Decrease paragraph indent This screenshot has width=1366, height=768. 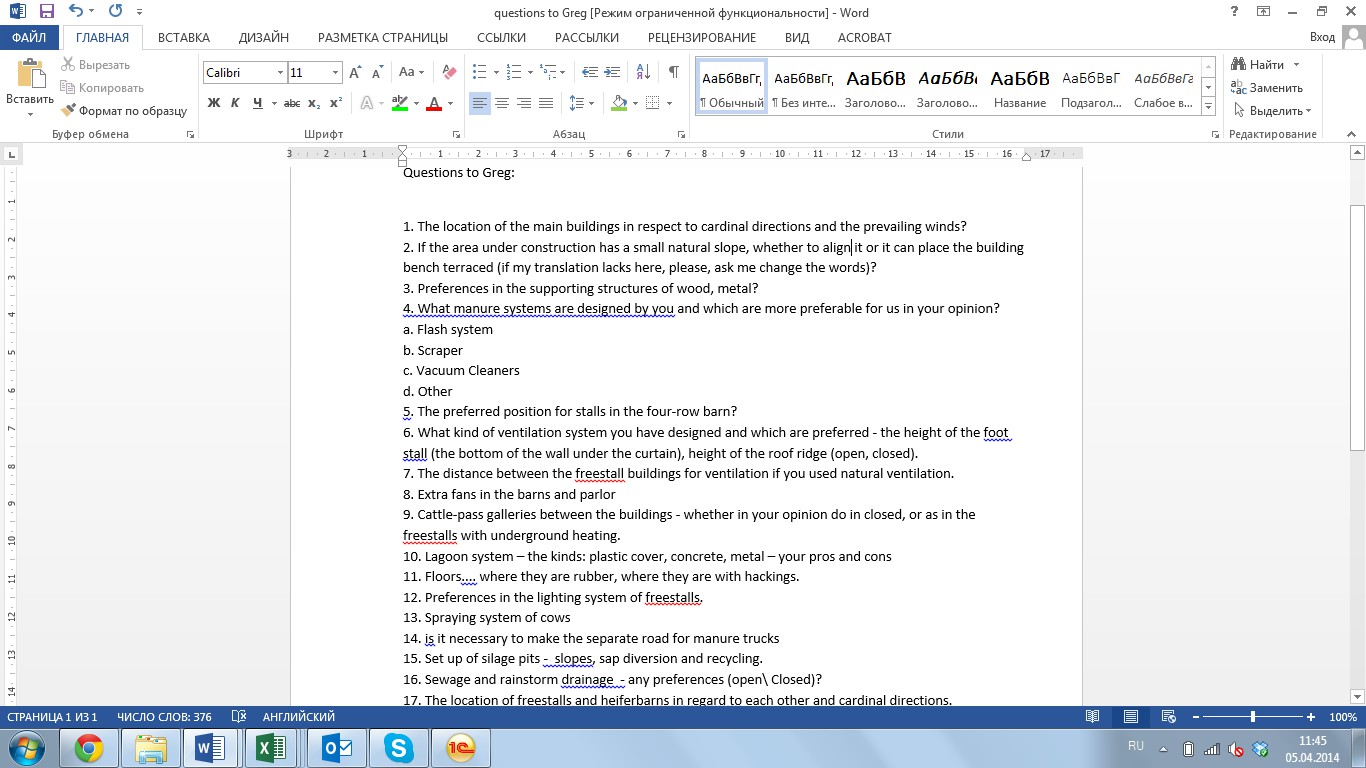589,72
